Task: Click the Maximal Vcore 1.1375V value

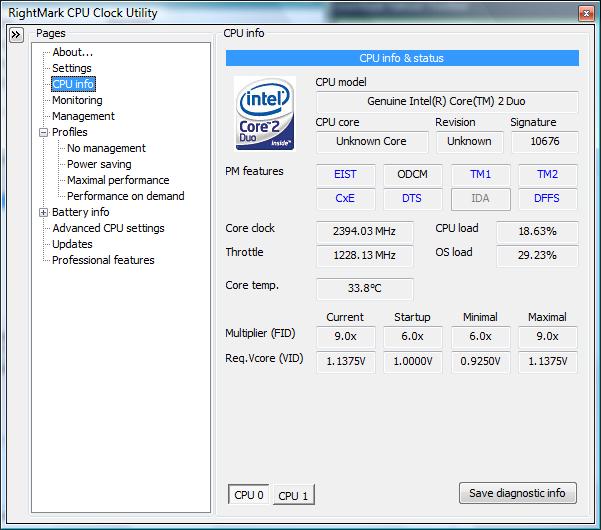Action: (547, 362)
